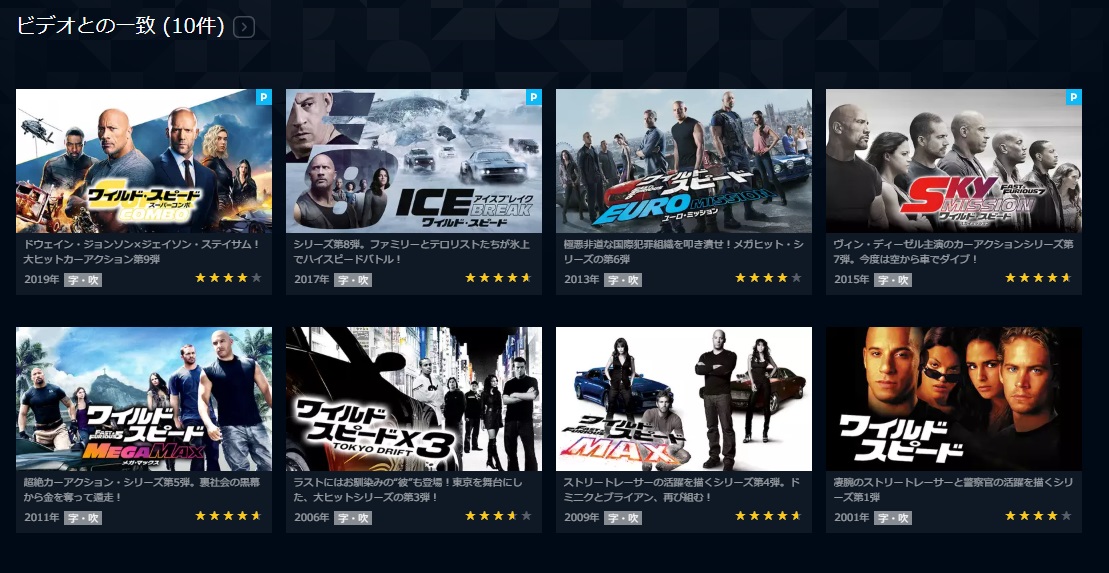Click the P badge on Super Combo

(x=264, y=97)
